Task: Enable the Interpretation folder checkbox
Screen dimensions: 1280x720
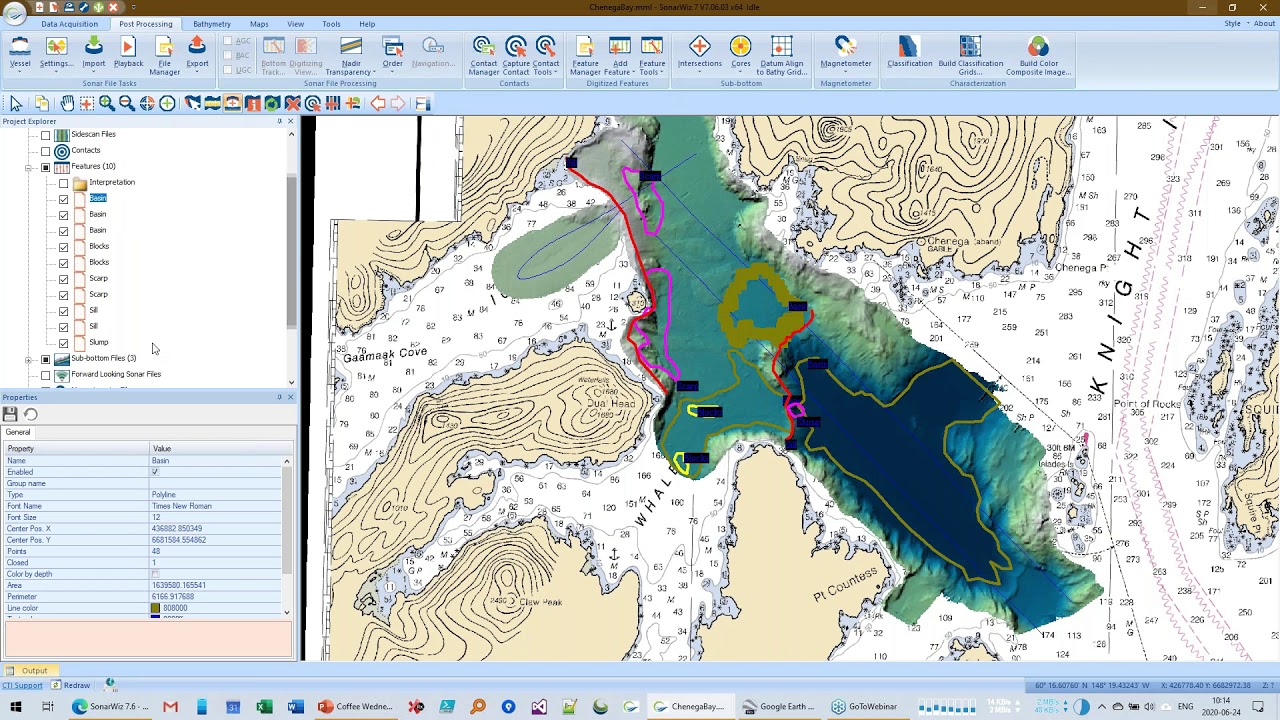Action: [x=64, y=183]
